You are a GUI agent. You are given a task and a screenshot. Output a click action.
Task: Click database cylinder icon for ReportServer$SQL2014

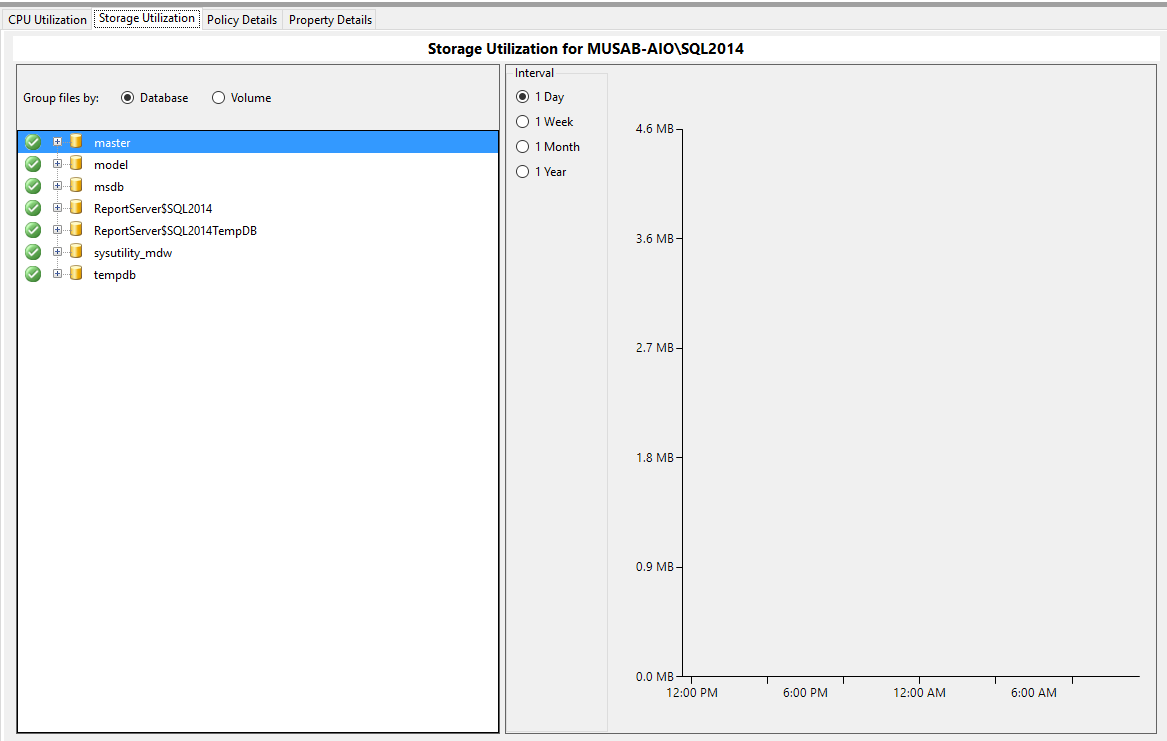tap(76, 207)
